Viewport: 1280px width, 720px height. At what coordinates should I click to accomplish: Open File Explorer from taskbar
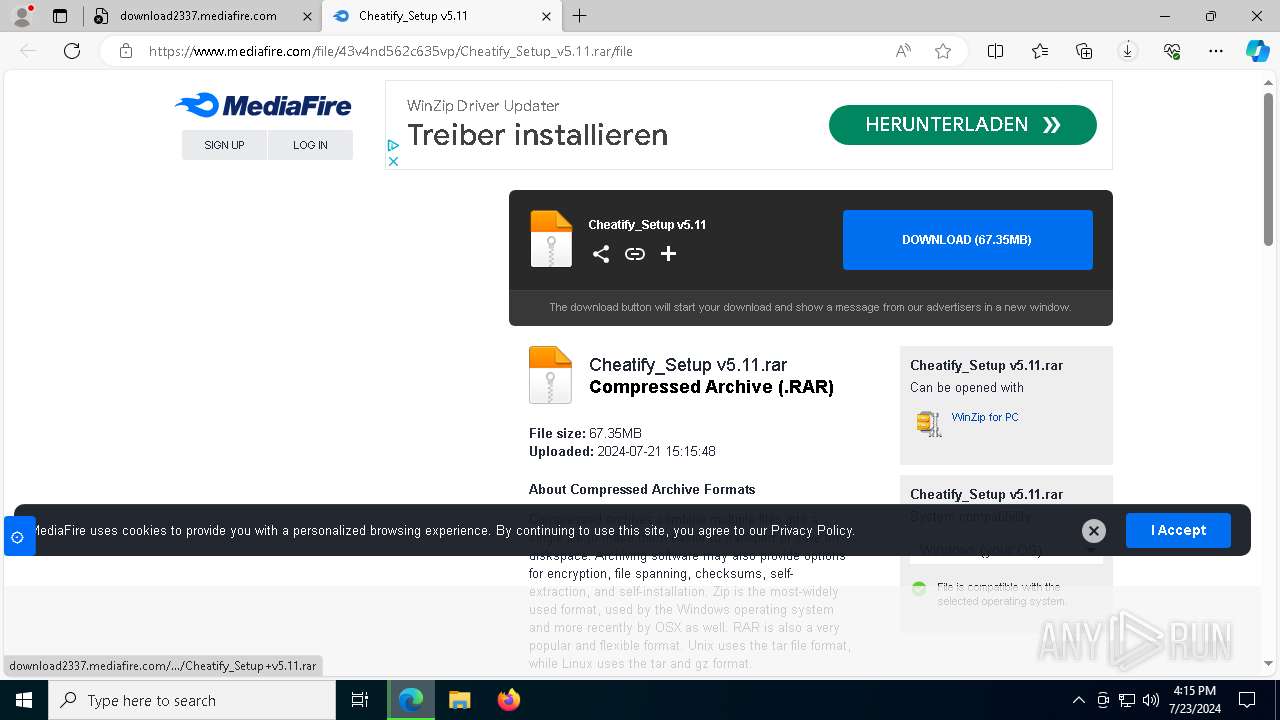click(x=459, y=700)
